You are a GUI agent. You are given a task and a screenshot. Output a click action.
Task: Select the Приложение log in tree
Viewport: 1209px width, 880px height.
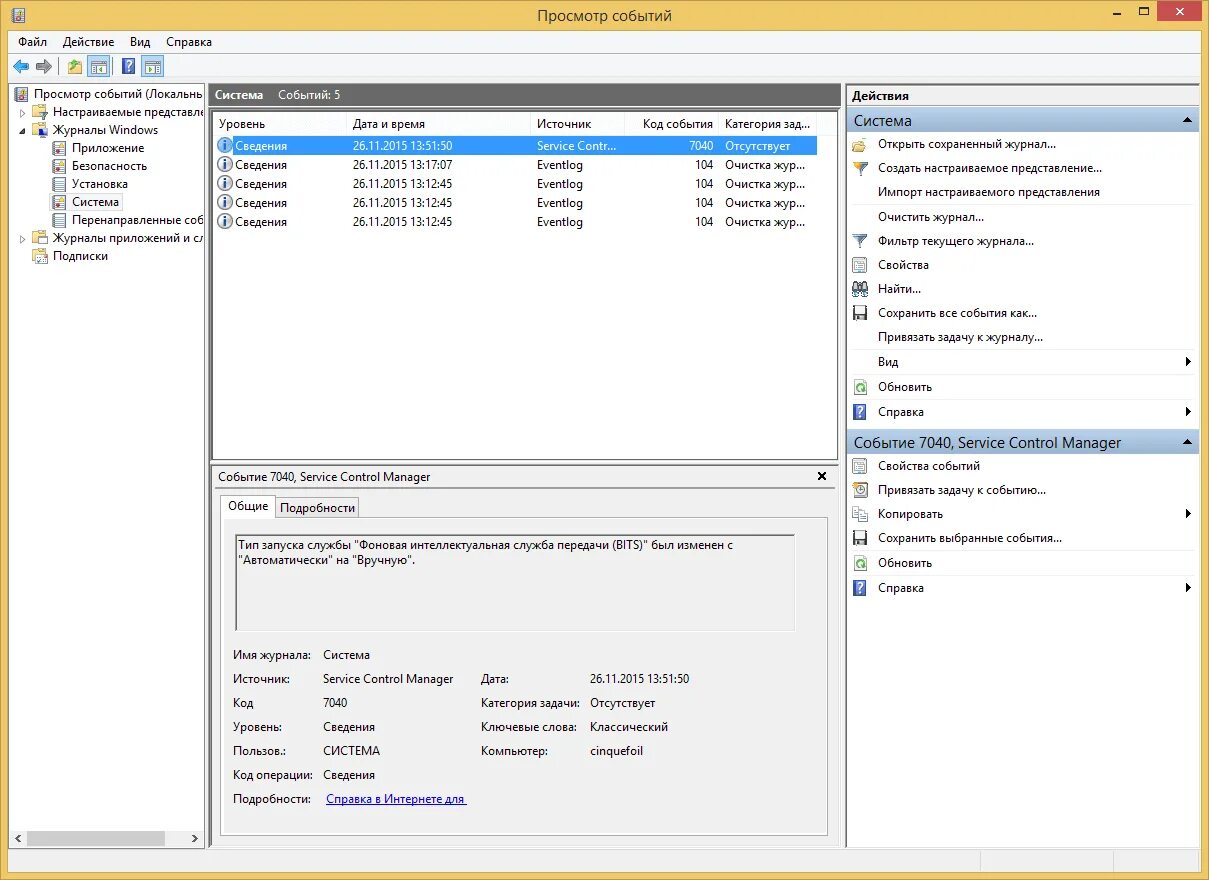pyautogui.click(x=108, y=148)
